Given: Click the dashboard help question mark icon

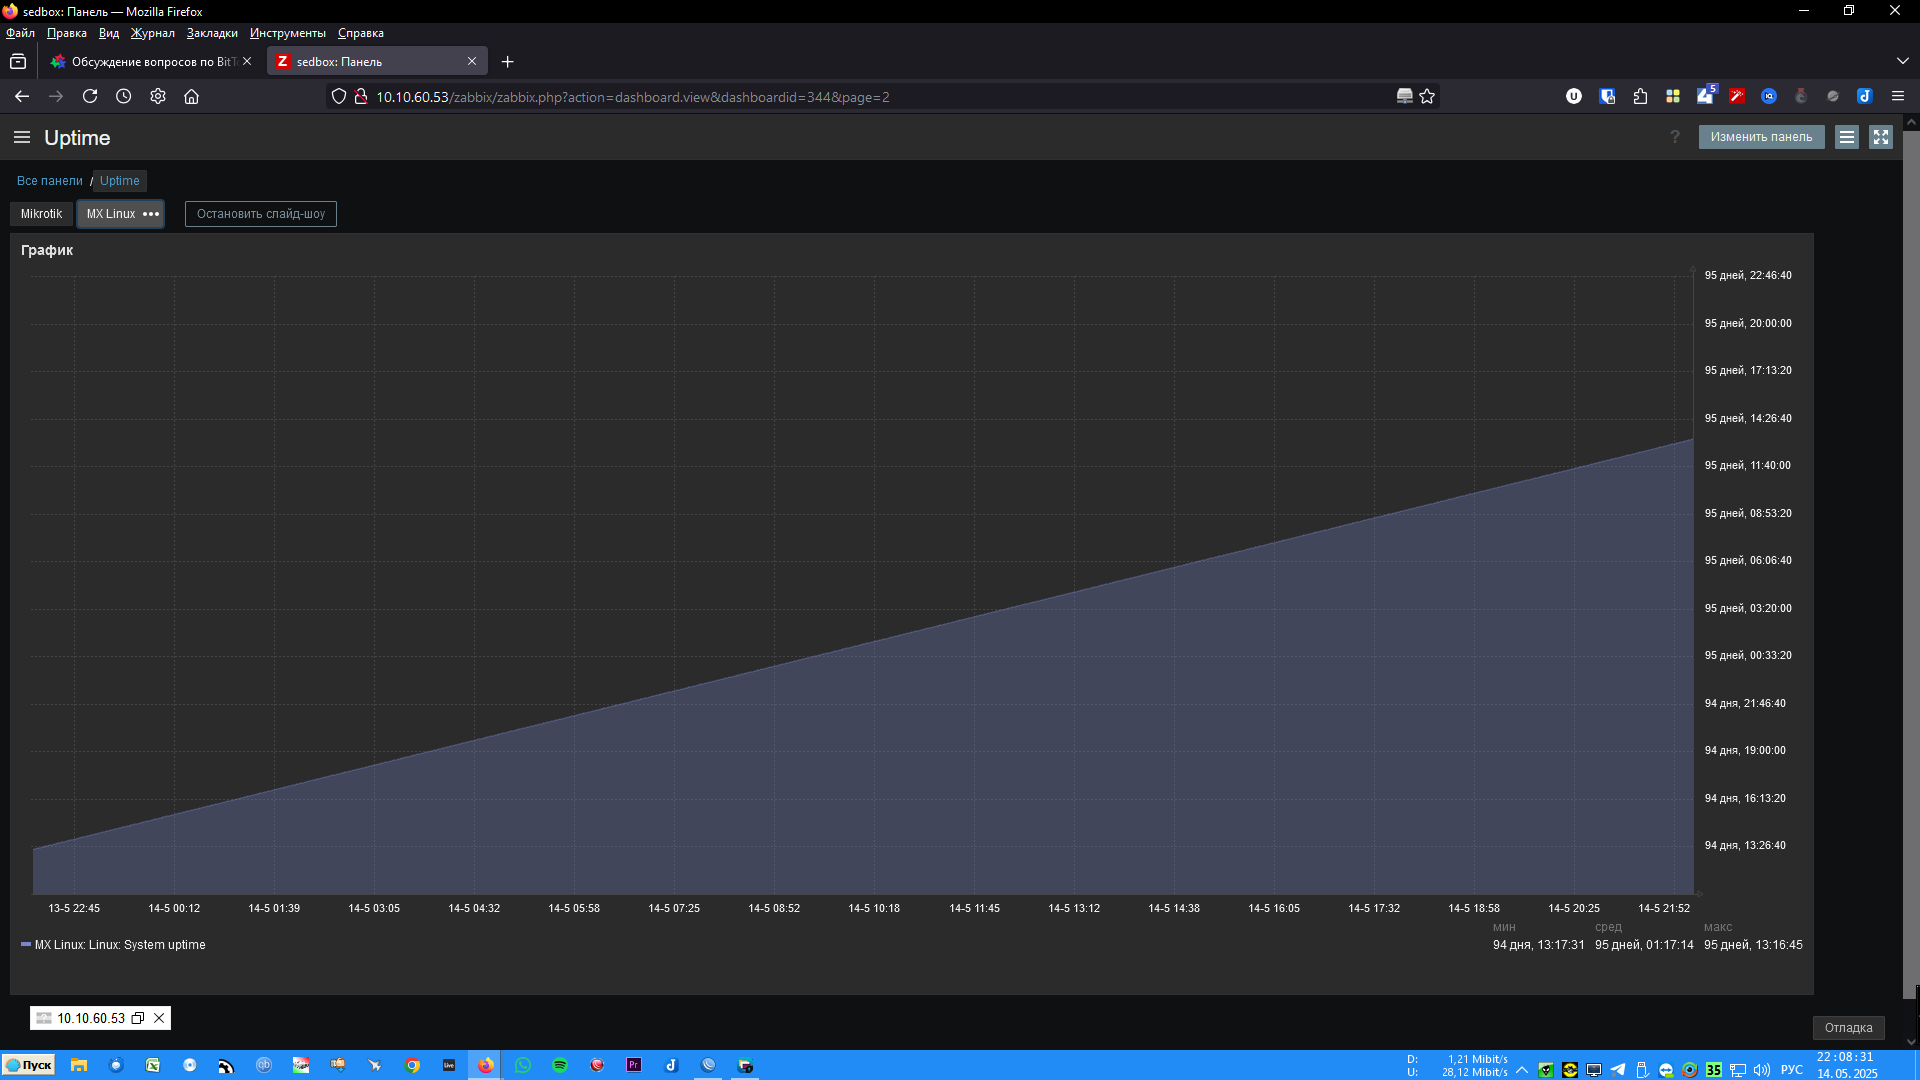Looking at the screenshot, I should 1675,137.
